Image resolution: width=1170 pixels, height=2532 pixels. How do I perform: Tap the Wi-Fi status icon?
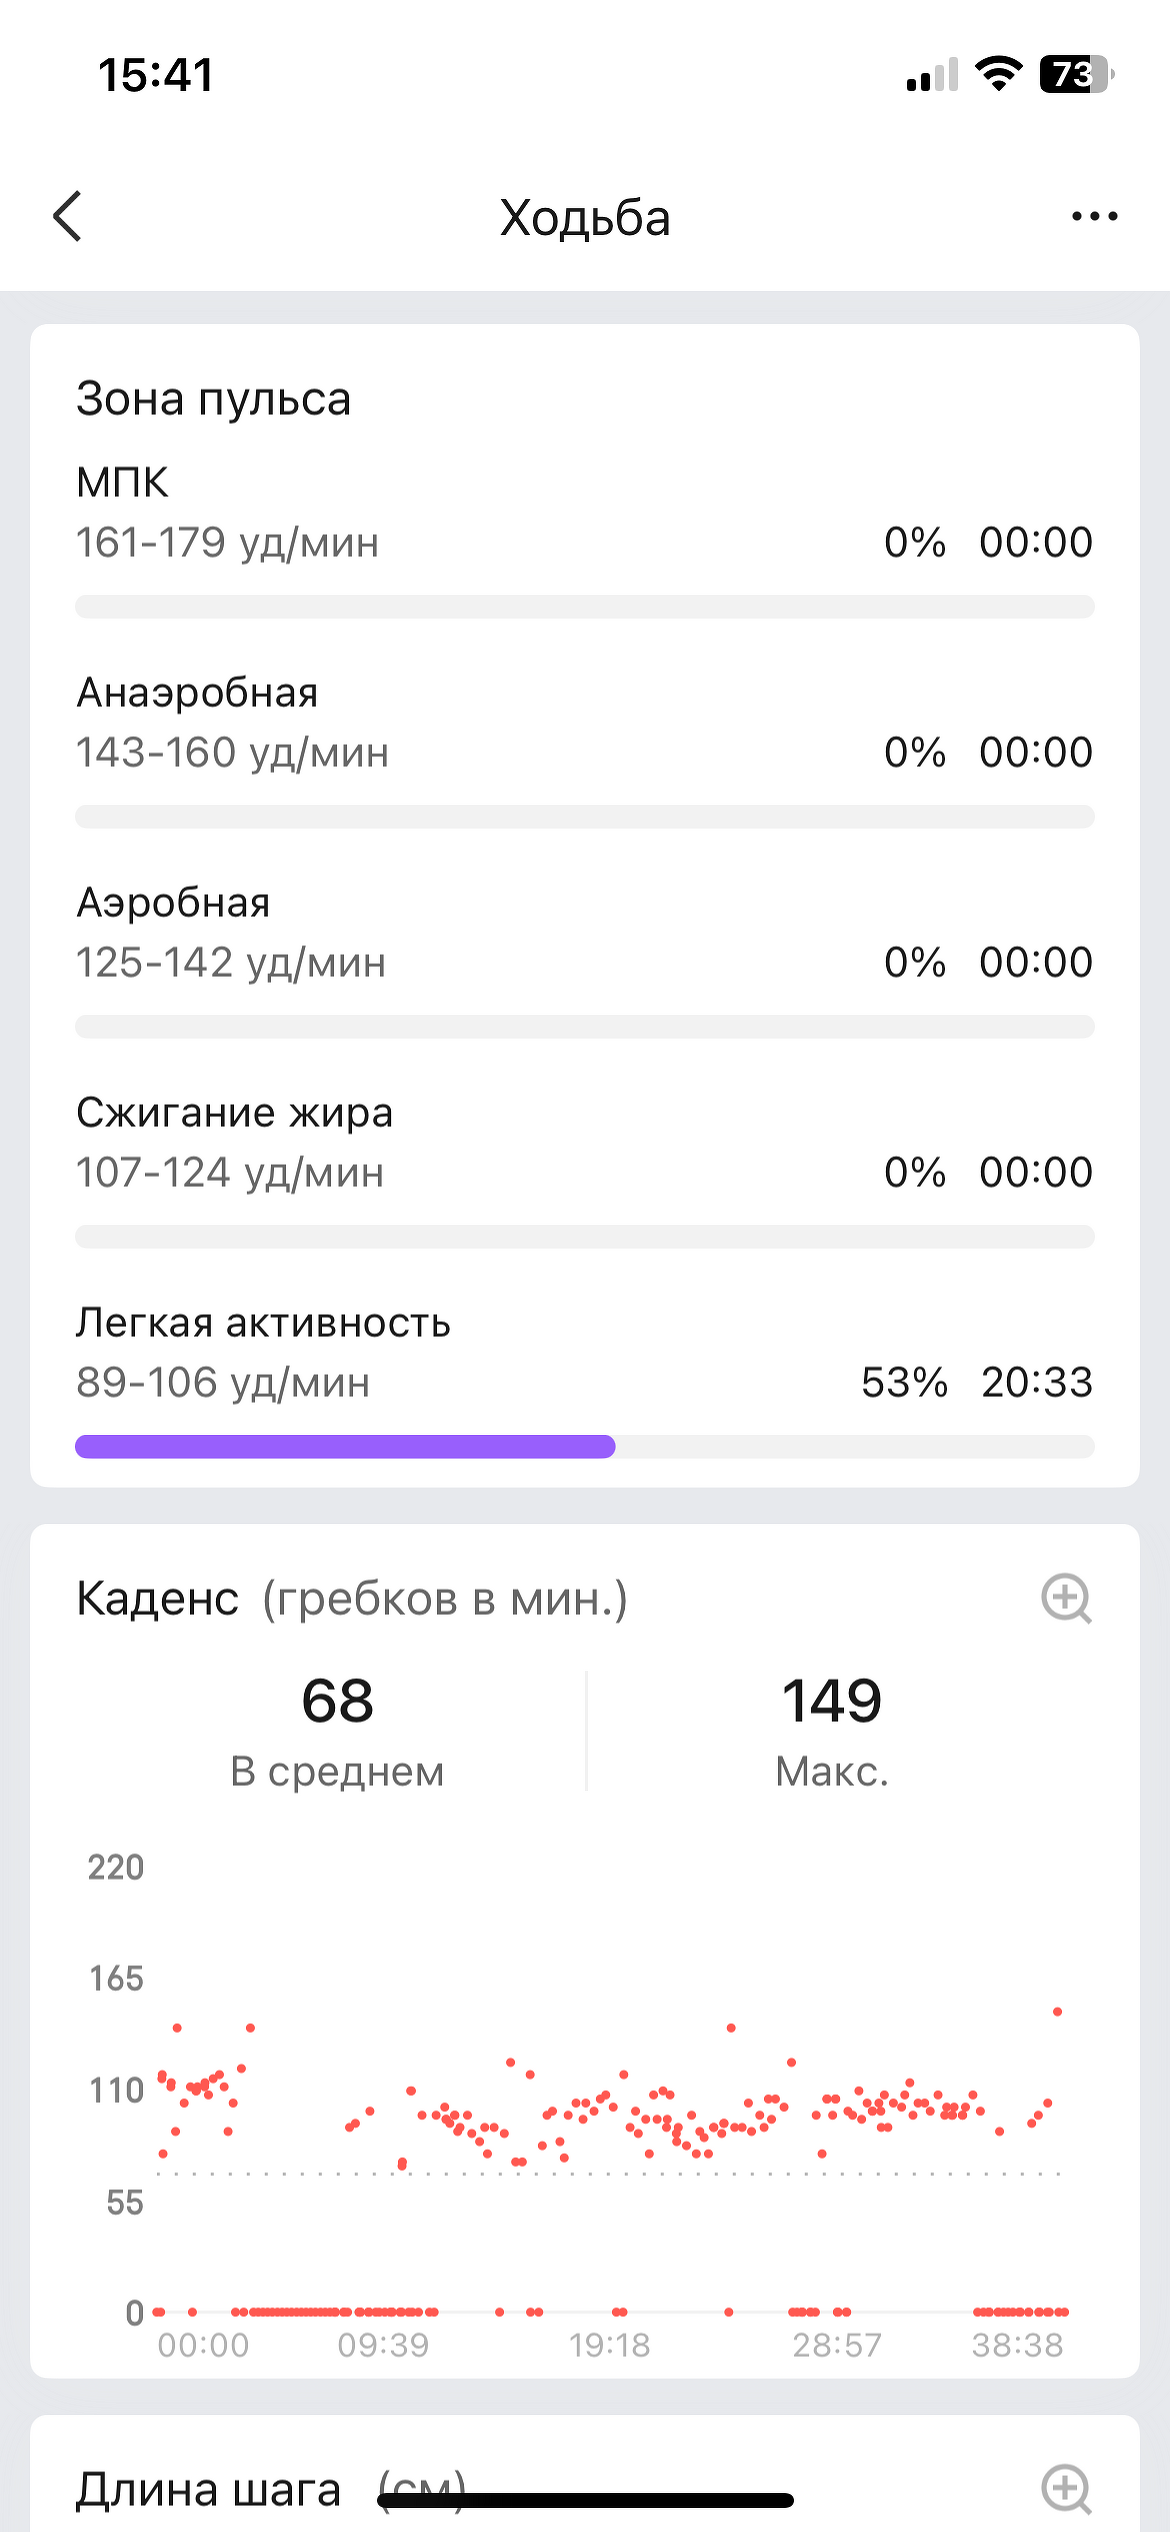pyautogui.click(x=998, y=74)
